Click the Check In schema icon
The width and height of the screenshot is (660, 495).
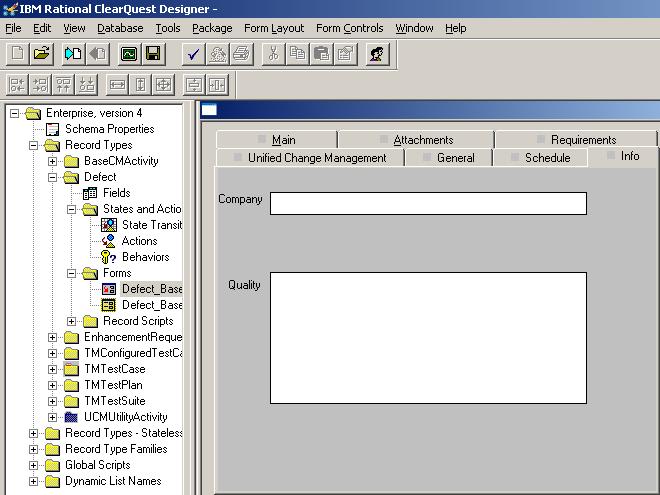pyautogui.click(x=98, y=54)
